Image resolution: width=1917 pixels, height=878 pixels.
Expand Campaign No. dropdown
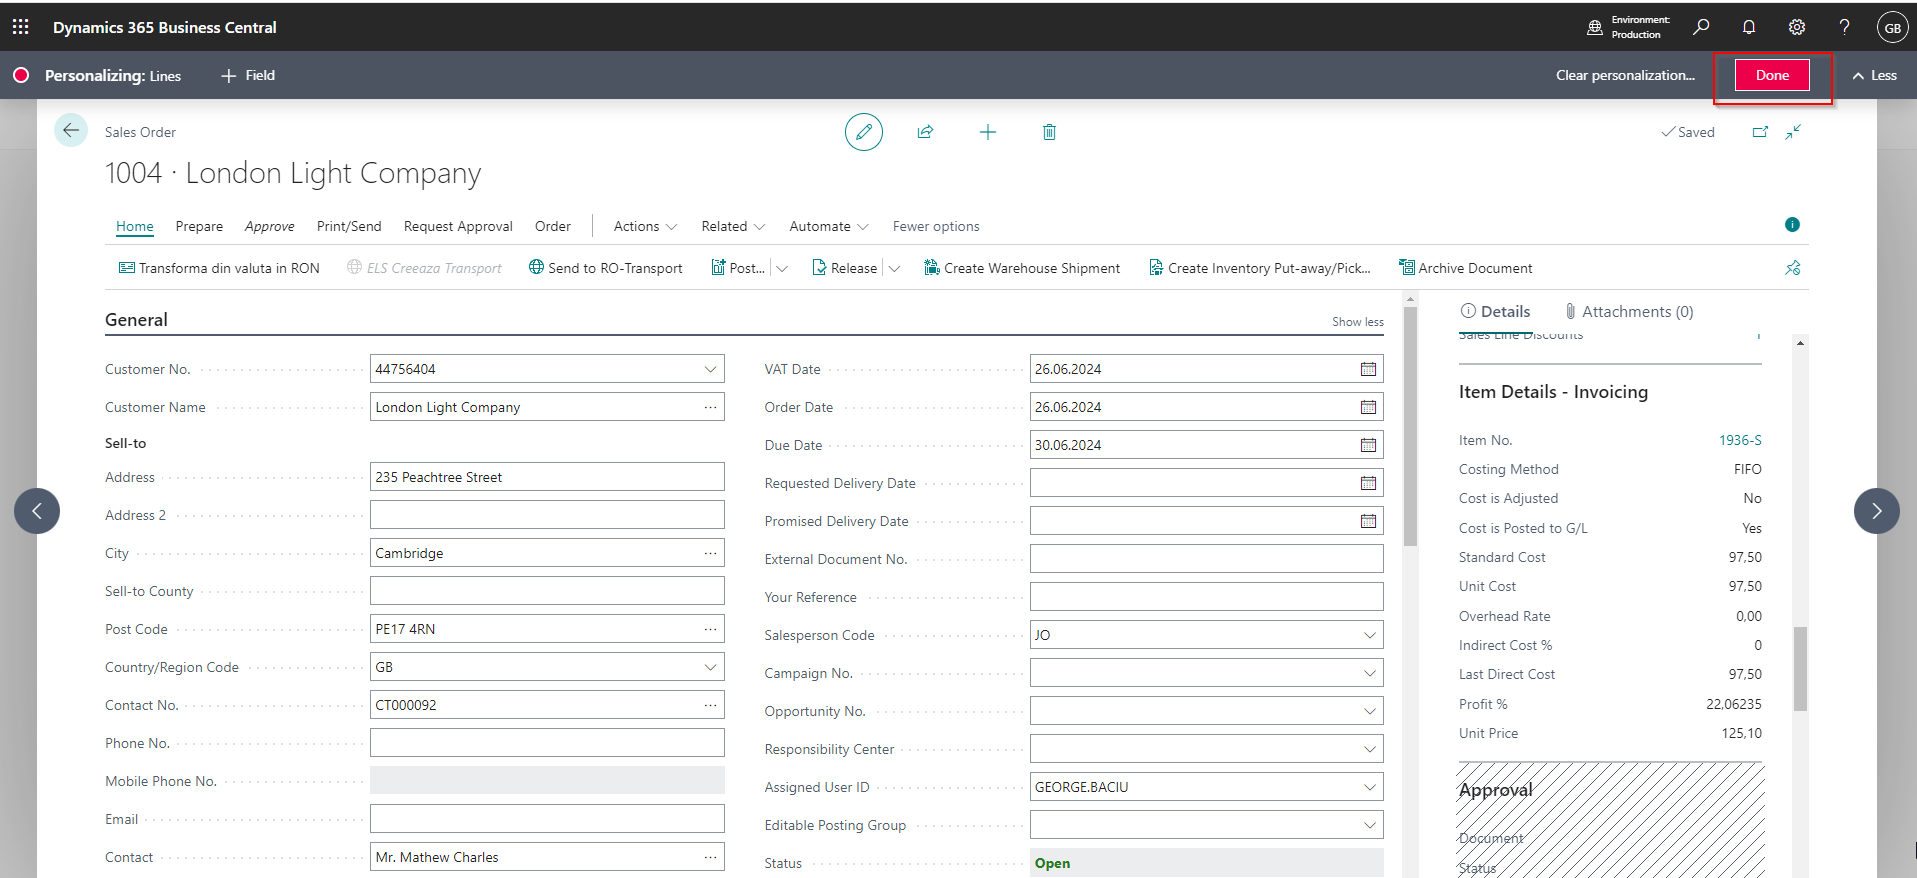pos(1369,673)
